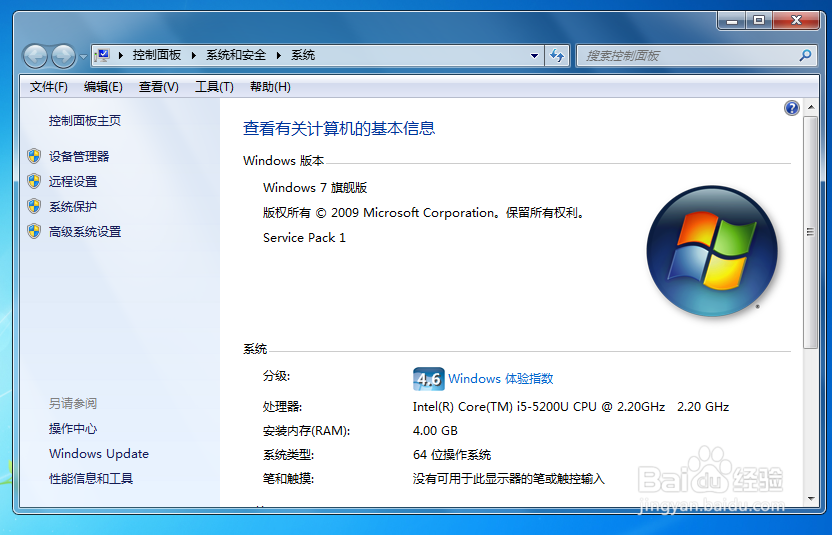The width and height of the screenshot is (832, 535).
Task: Click the 64 位操作系统 value
Action: (x=452, y=455)
